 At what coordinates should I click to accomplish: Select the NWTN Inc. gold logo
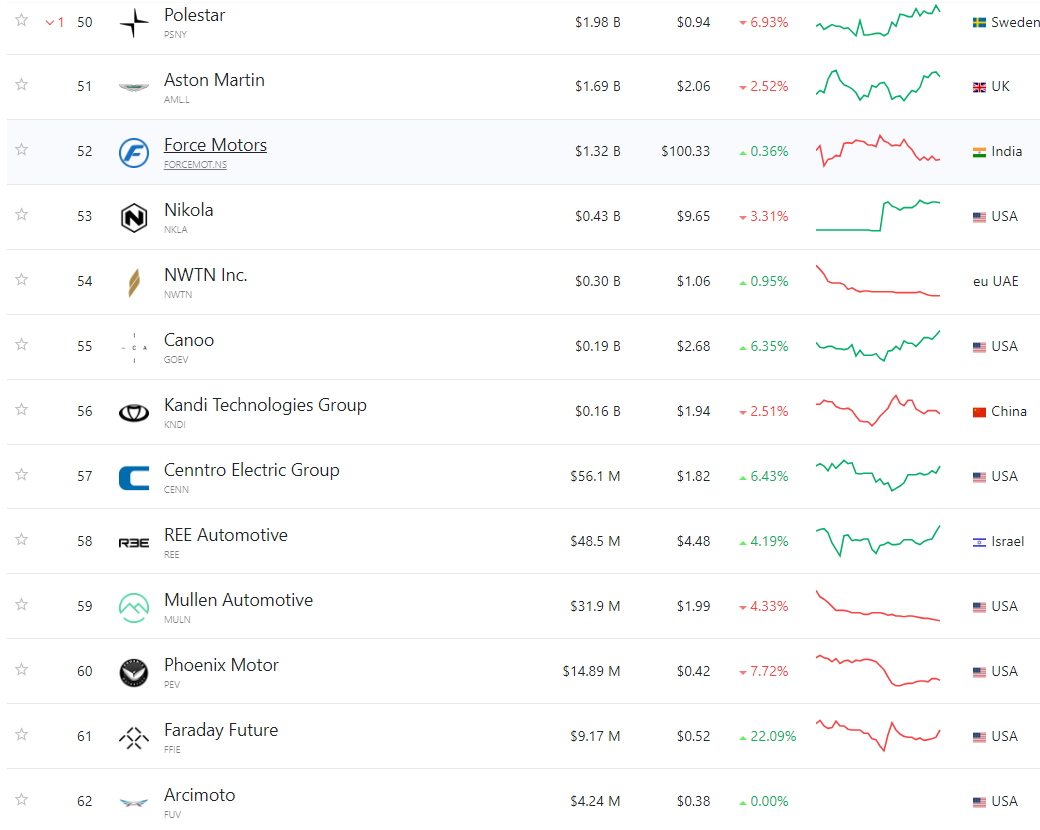coord(134,283)
